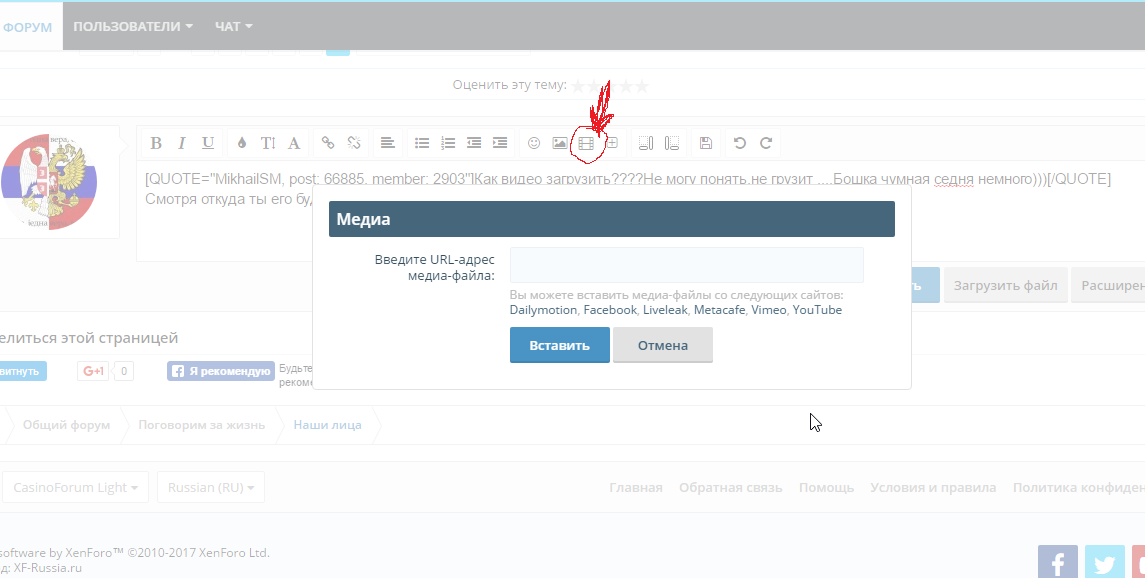Click the insert media film-strip icon
Image resolution: width=1145 pixels, height=578 pixels.
[x=586, y=143]
